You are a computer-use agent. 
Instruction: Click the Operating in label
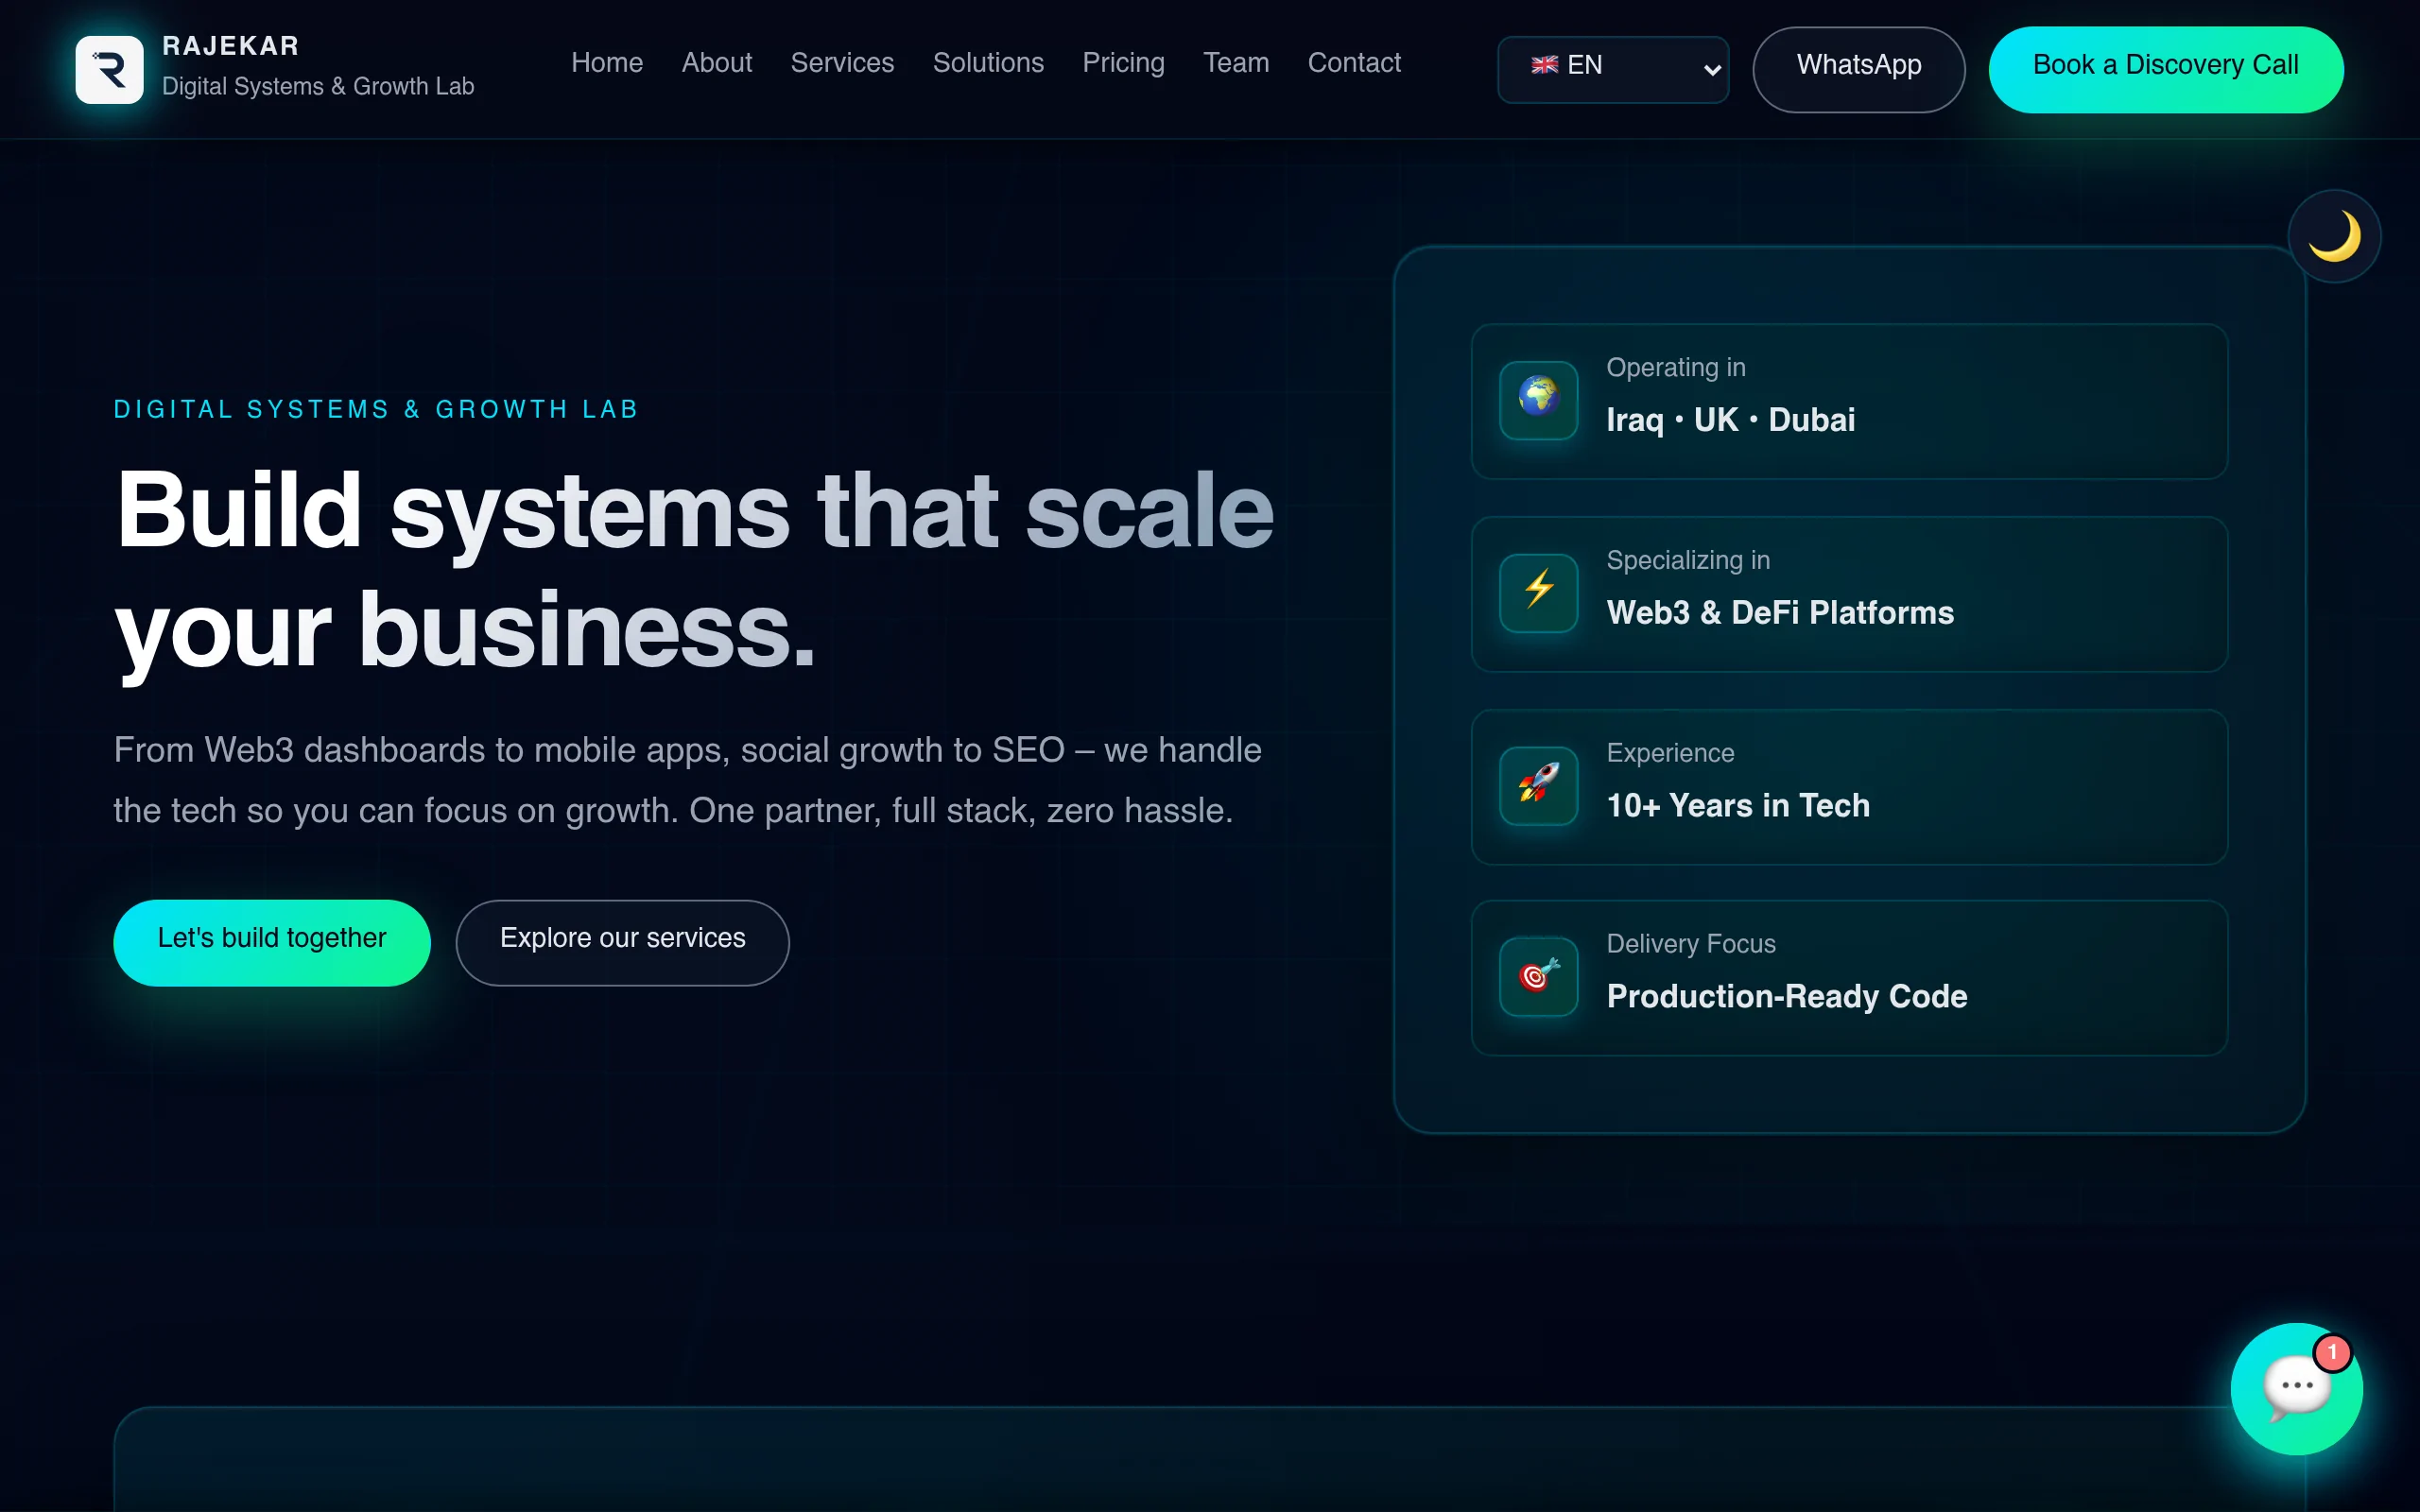pos(1676,368)
